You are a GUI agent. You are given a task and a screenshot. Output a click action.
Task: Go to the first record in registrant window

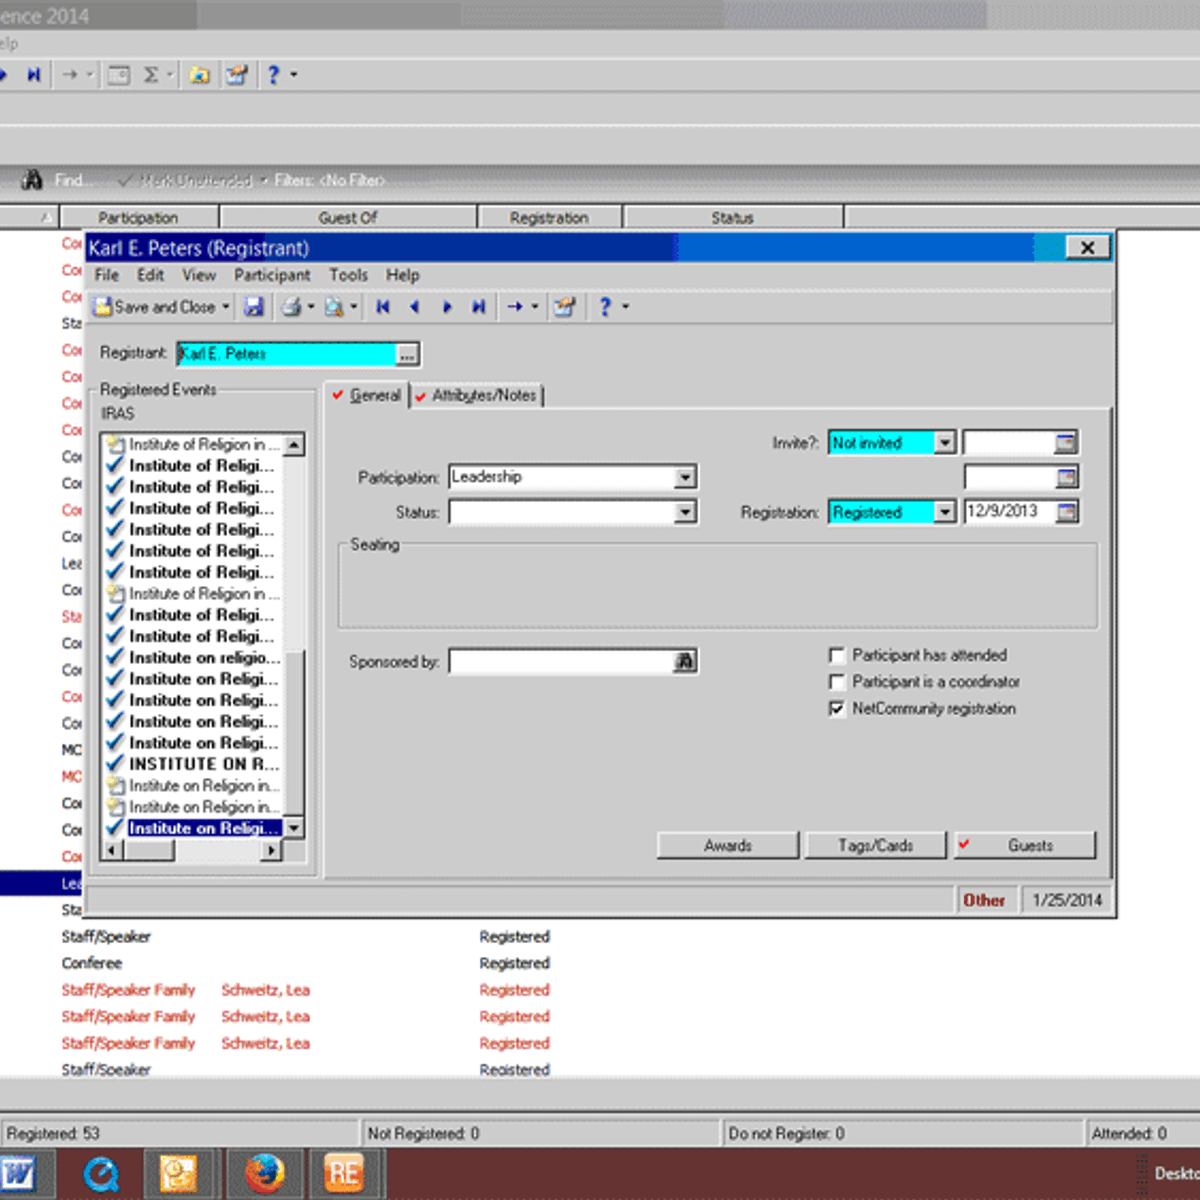click(x=382, y=307)
